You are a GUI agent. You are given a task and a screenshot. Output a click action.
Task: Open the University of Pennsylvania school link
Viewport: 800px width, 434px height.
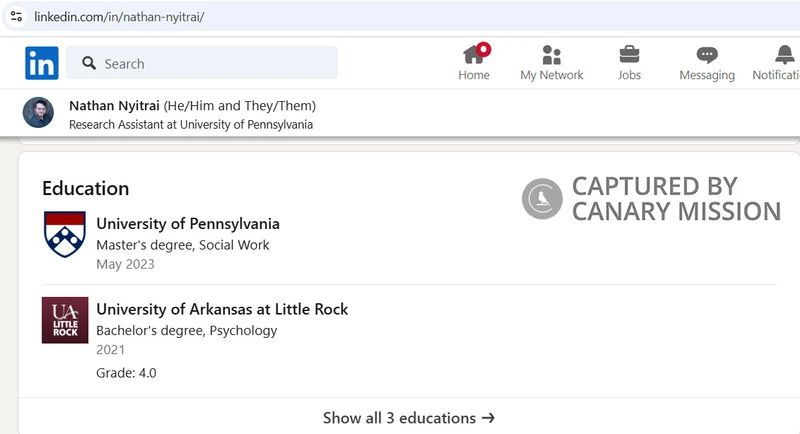(x=188, y=223)
